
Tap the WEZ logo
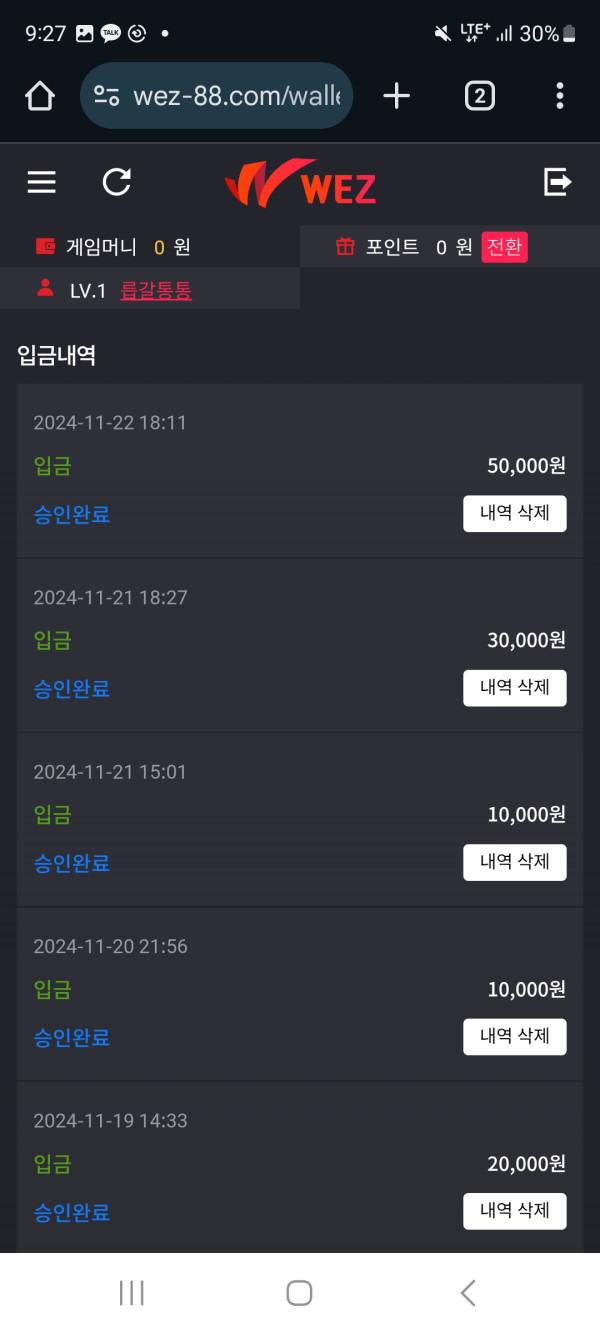300,184
